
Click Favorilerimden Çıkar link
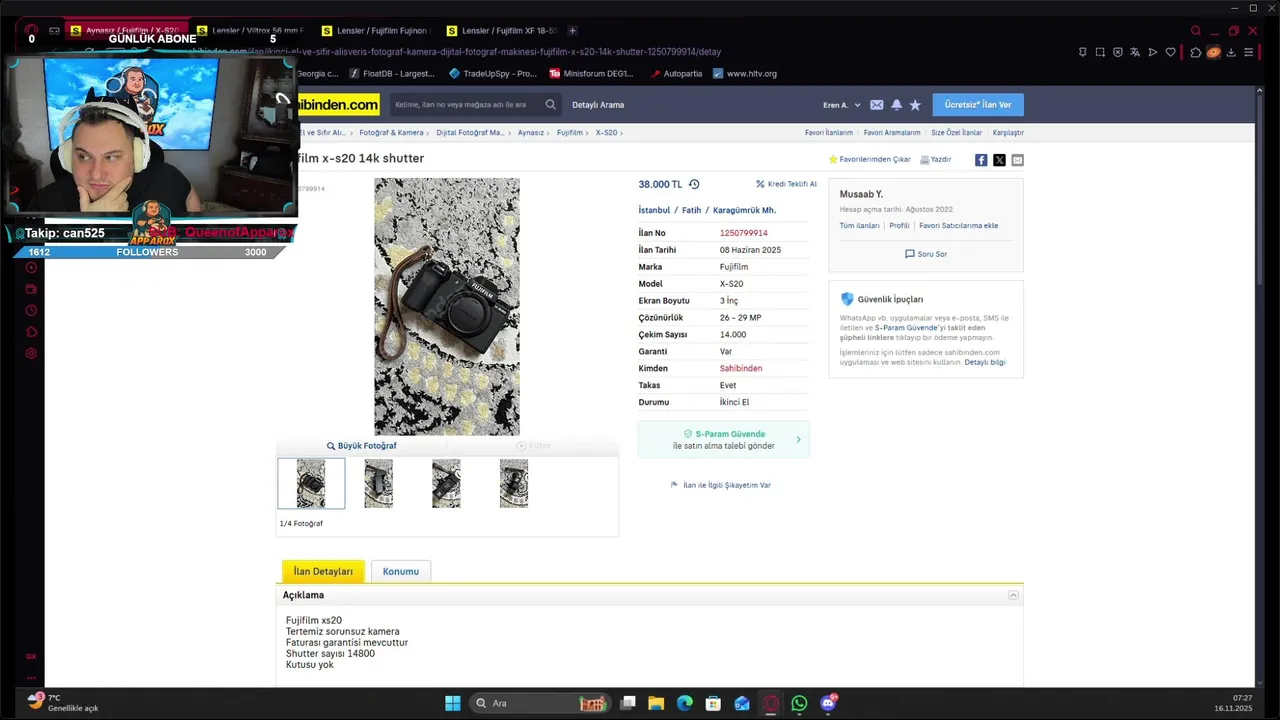pos(869,160)
